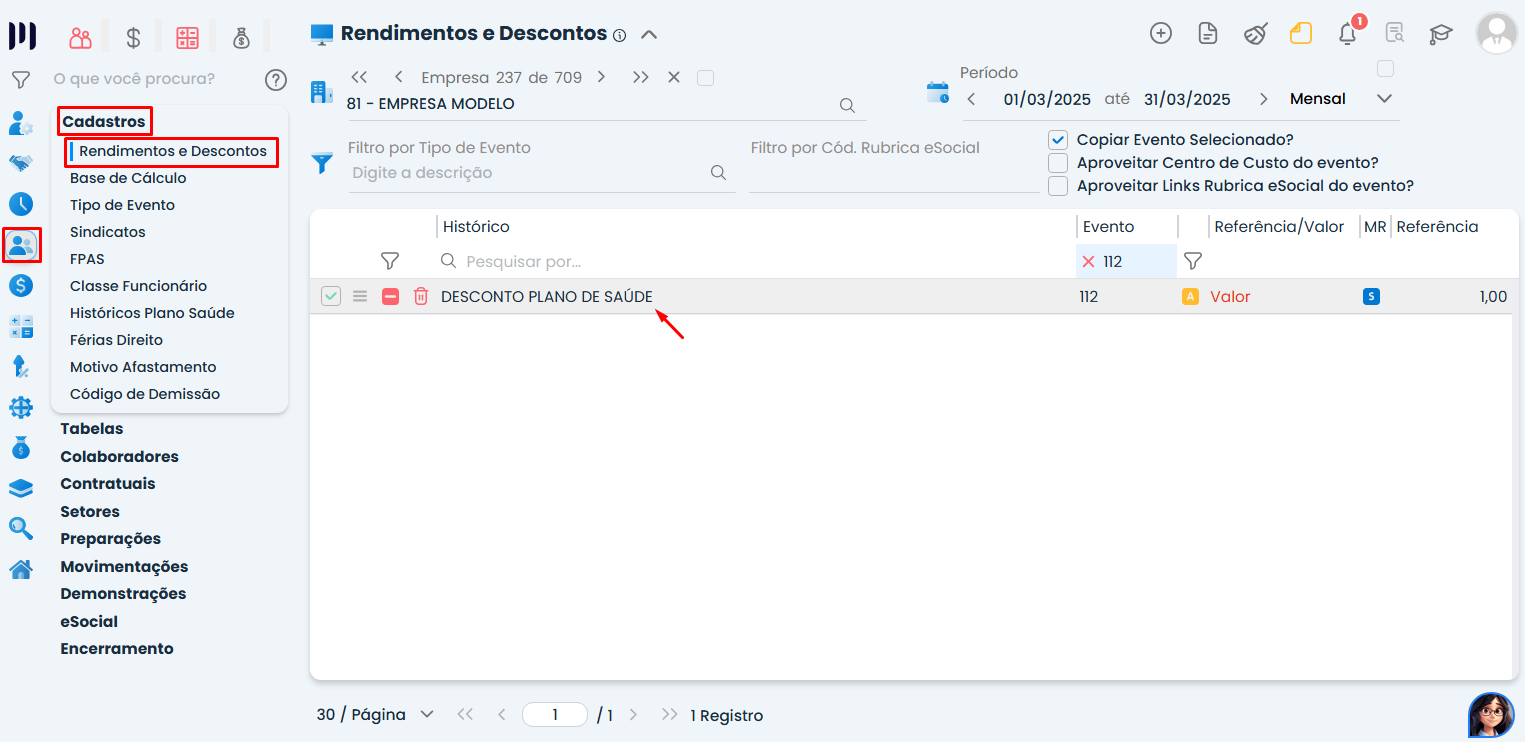The width and height of the screenshot is (1525, 742).
Task: Open the virtual assistant avatar
Action: tap(1491, 715)
